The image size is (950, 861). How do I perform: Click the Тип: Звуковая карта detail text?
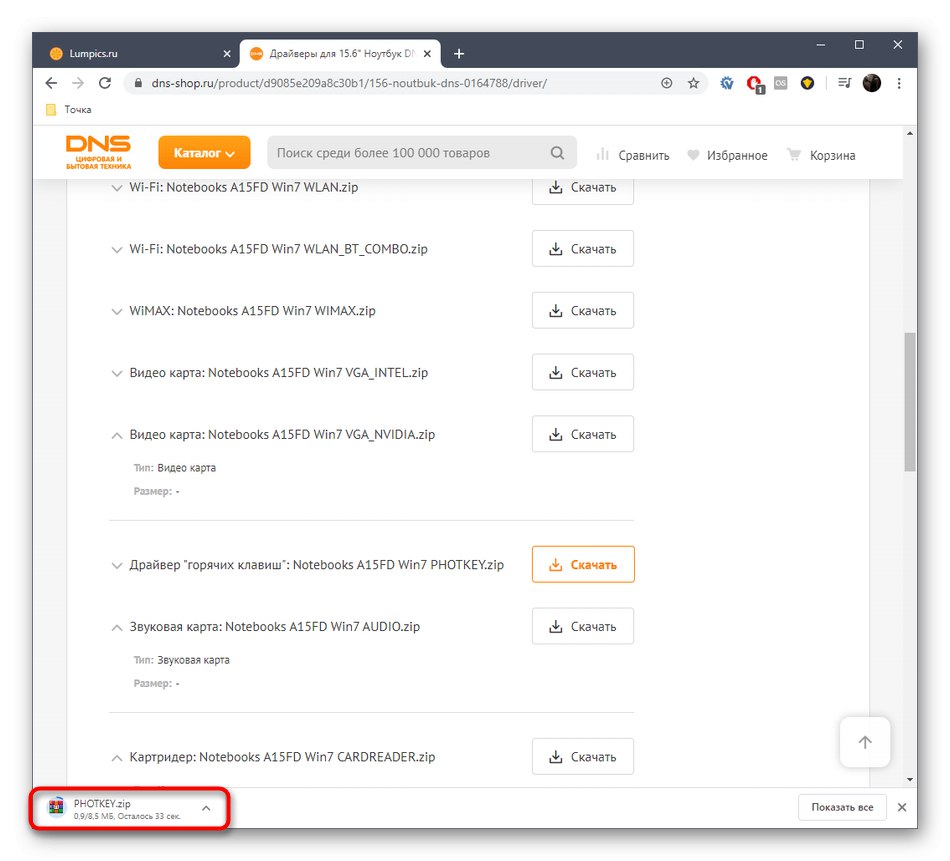click(181, 660)
